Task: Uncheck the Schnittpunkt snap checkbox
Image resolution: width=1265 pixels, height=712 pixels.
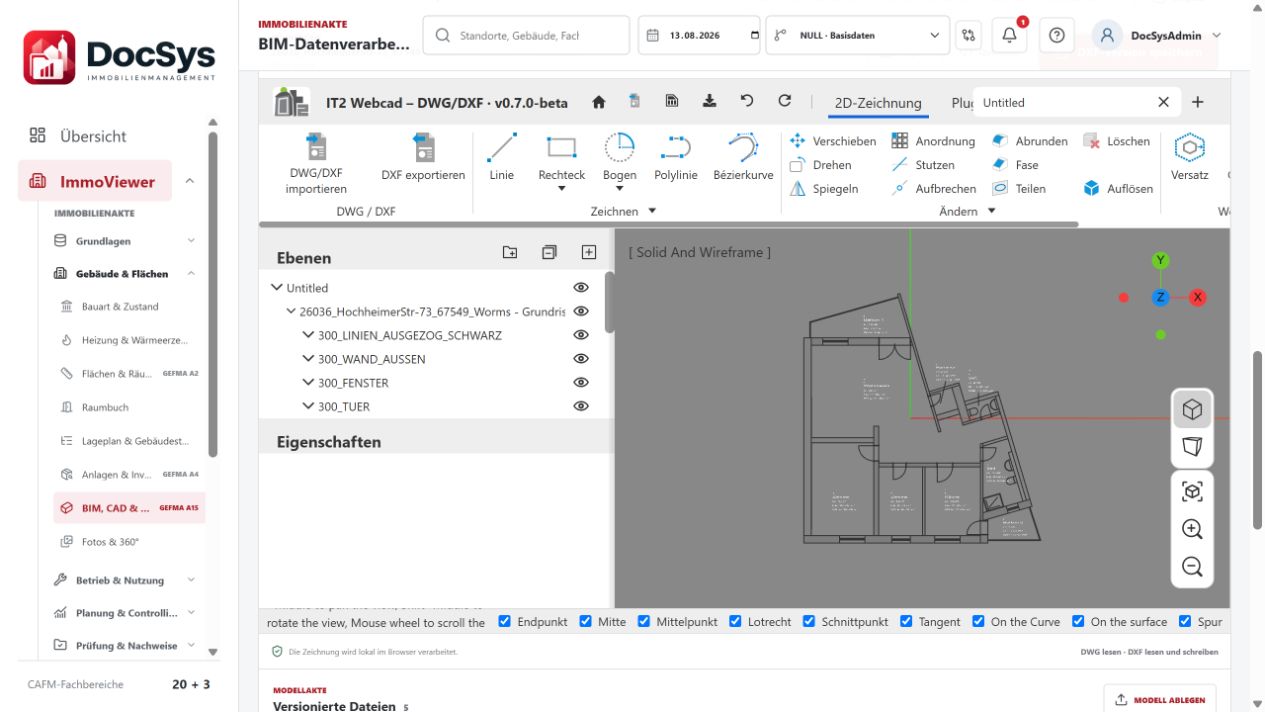Action: (809, 621)
